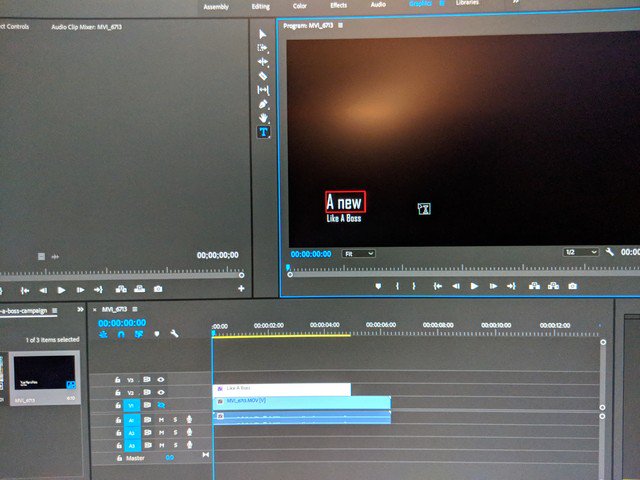The image size is (640, 480).
Task: Open Program: MVI_6713 panel menu
Action: [x=340, y=25]
